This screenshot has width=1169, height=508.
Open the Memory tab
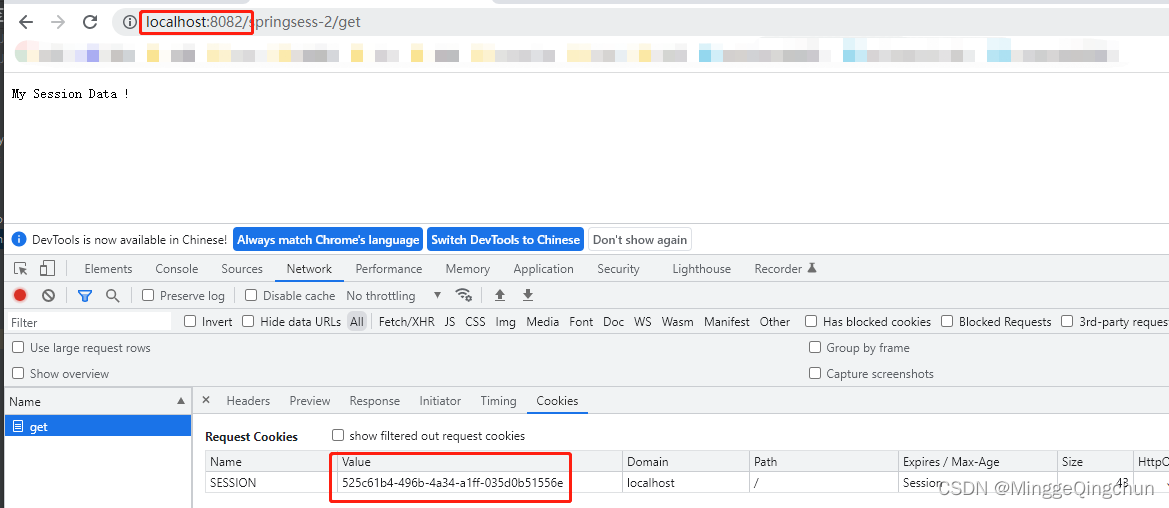(467, 269)
